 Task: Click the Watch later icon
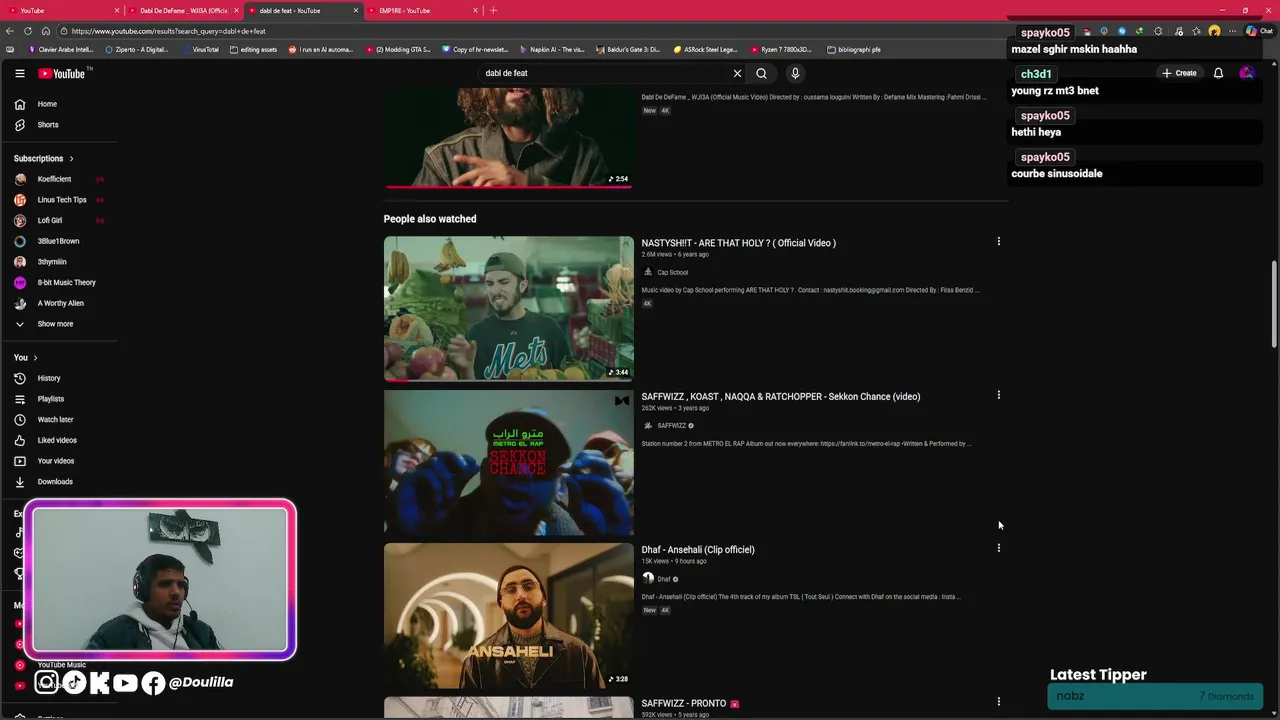[x=20, y=420]
